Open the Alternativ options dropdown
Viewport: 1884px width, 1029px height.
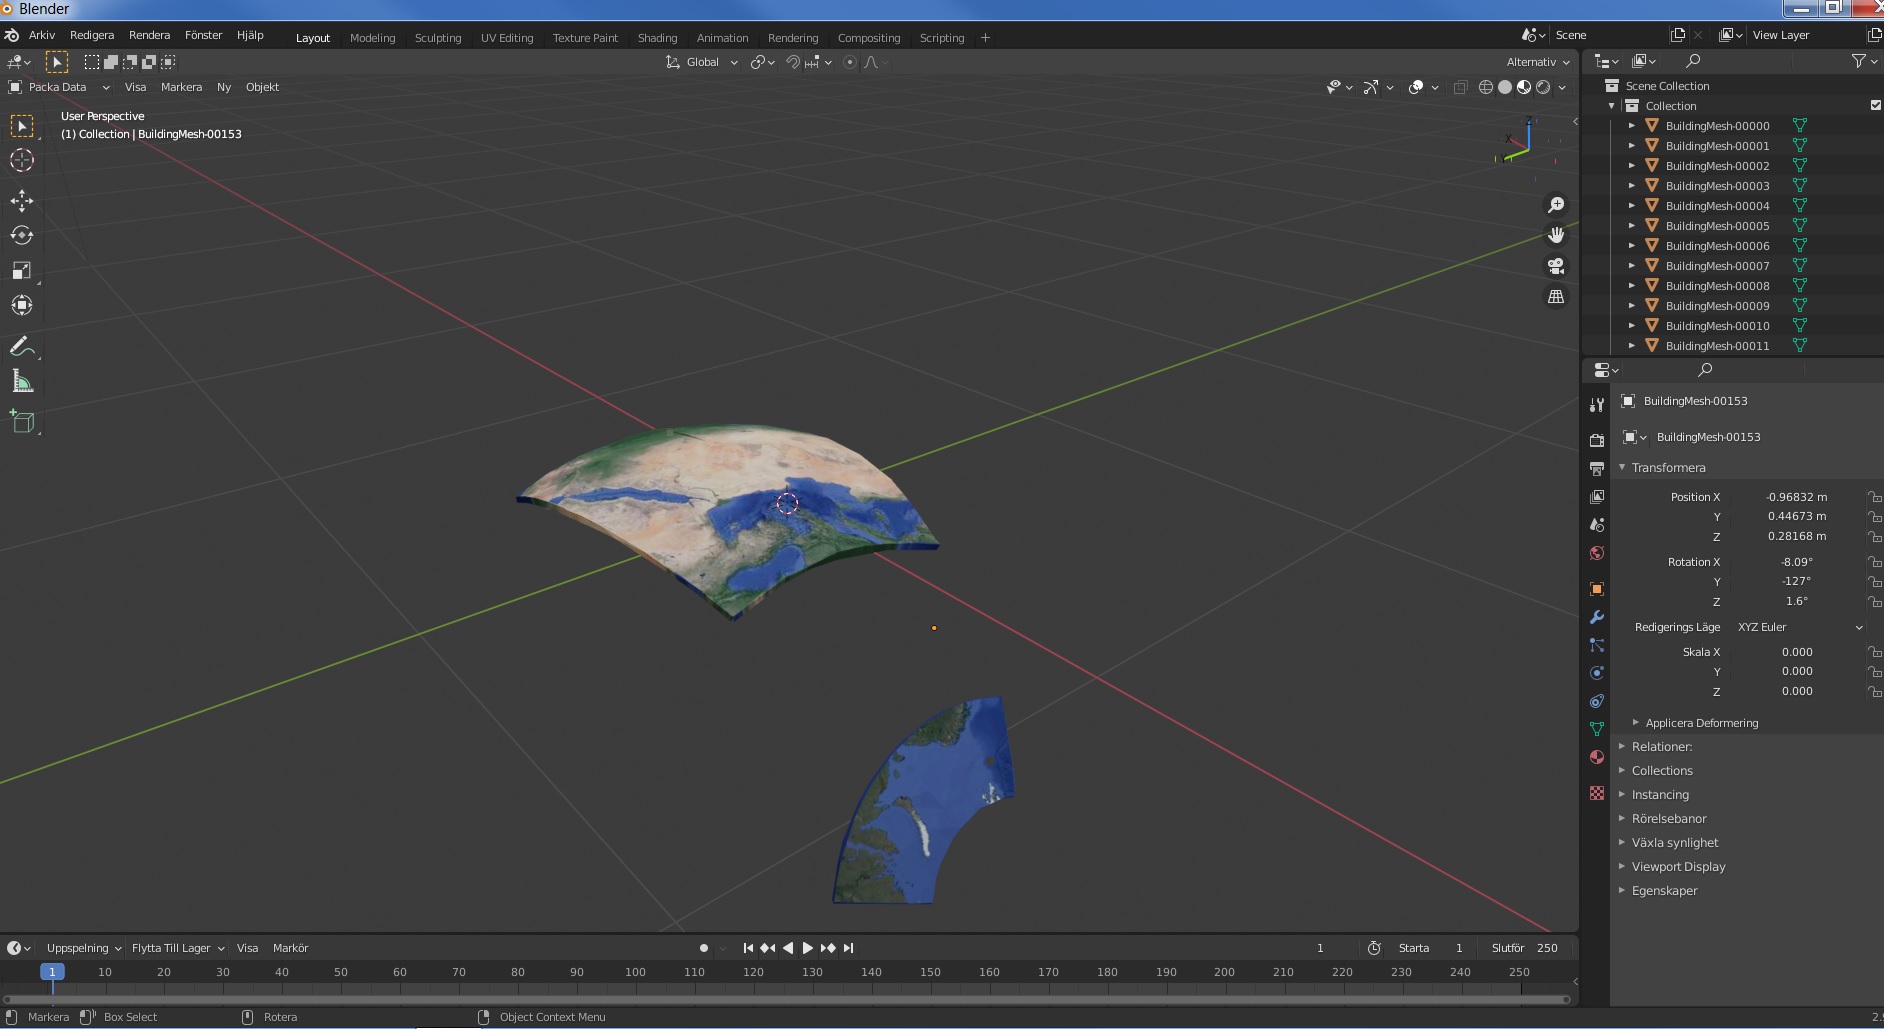1537,62
